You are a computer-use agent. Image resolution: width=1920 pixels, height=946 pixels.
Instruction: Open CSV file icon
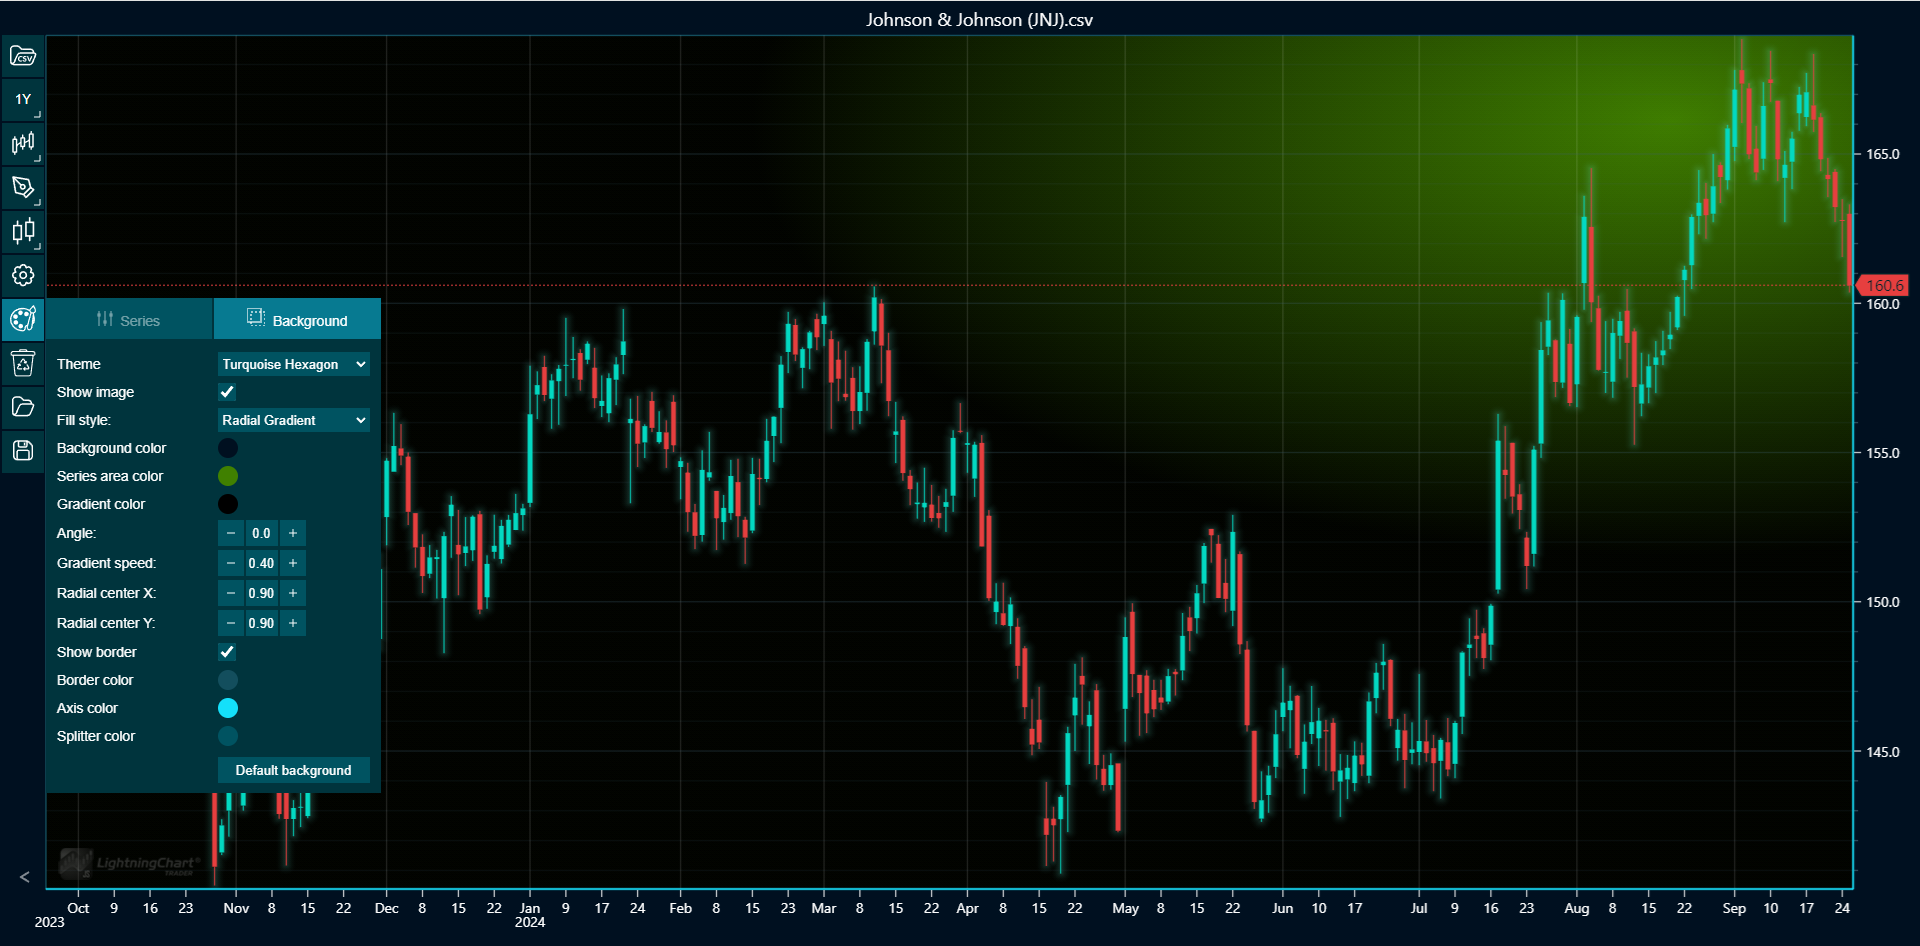pos(23,56)
